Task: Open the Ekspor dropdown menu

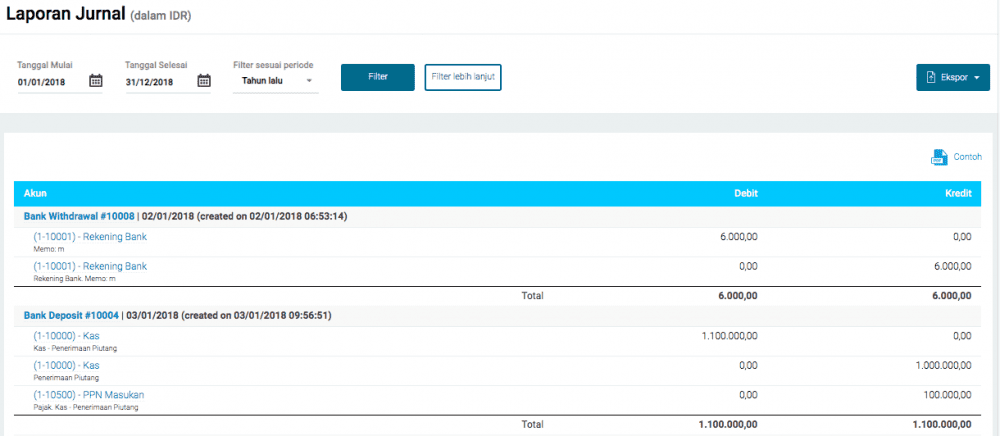Action: click(953, 77)
